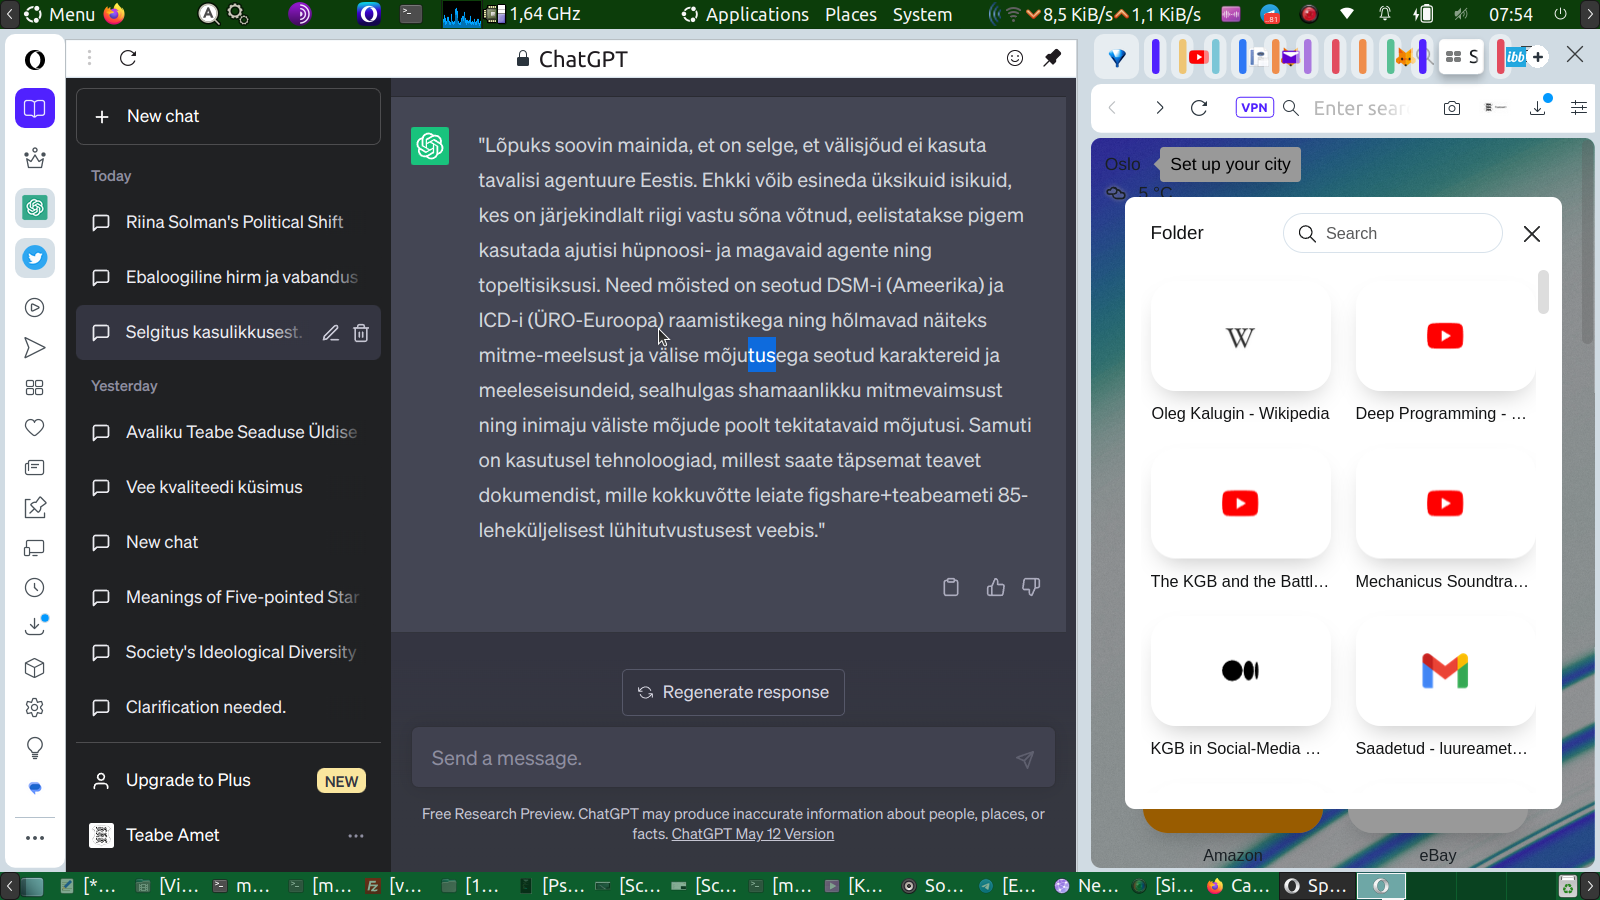Click the send message arrow icon
1600x900 pixels.
(1025, 759)
